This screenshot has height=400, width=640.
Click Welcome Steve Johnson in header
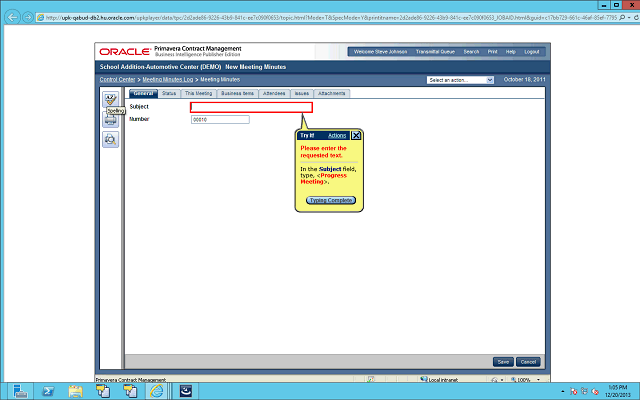point(380,52)
